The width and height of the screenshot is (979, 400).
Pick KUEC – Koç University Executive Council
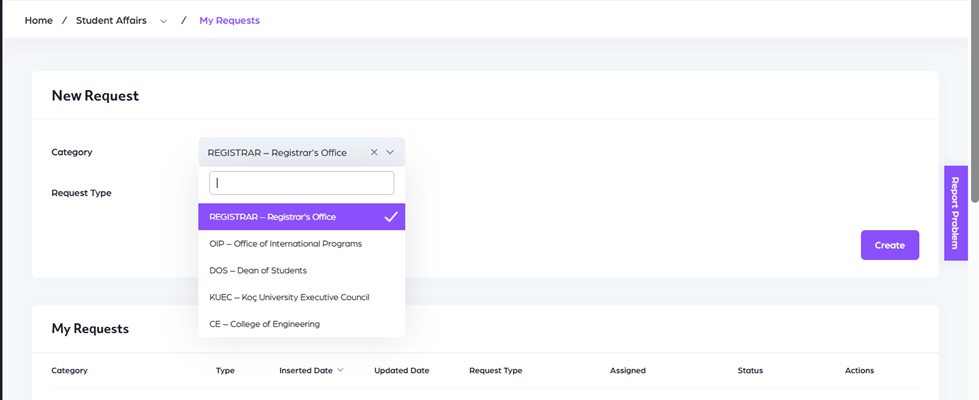tap(289, 297)
